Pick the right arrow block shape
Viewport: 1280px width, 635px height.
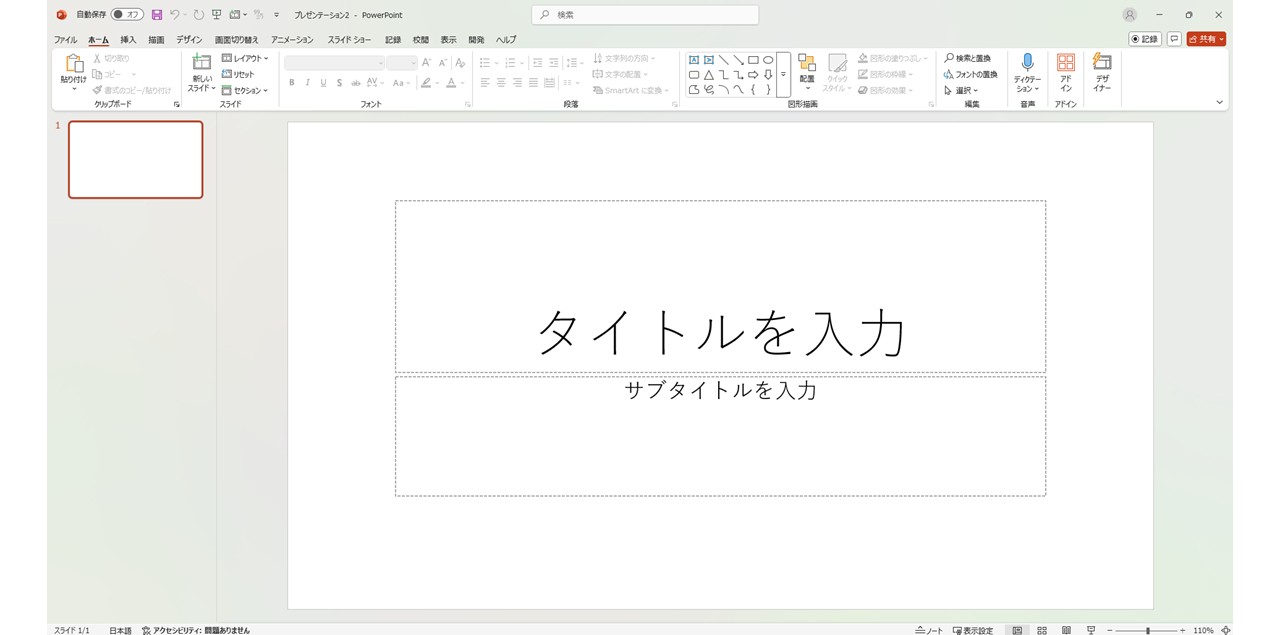(x=753, y=75)
